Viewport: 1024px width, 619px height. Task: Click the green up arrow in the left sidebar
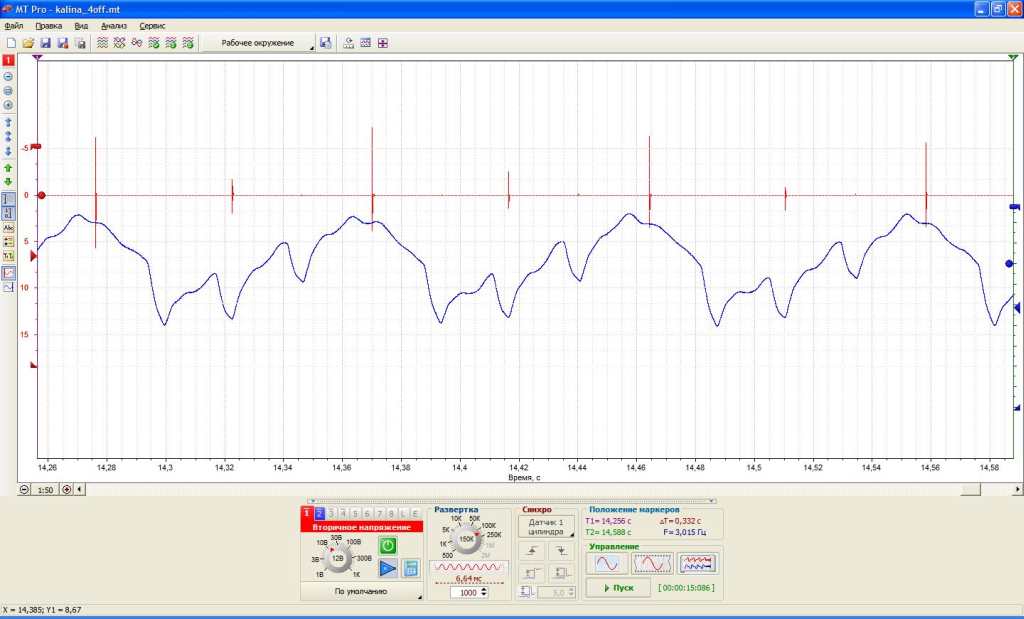click(x=8, y=168)
